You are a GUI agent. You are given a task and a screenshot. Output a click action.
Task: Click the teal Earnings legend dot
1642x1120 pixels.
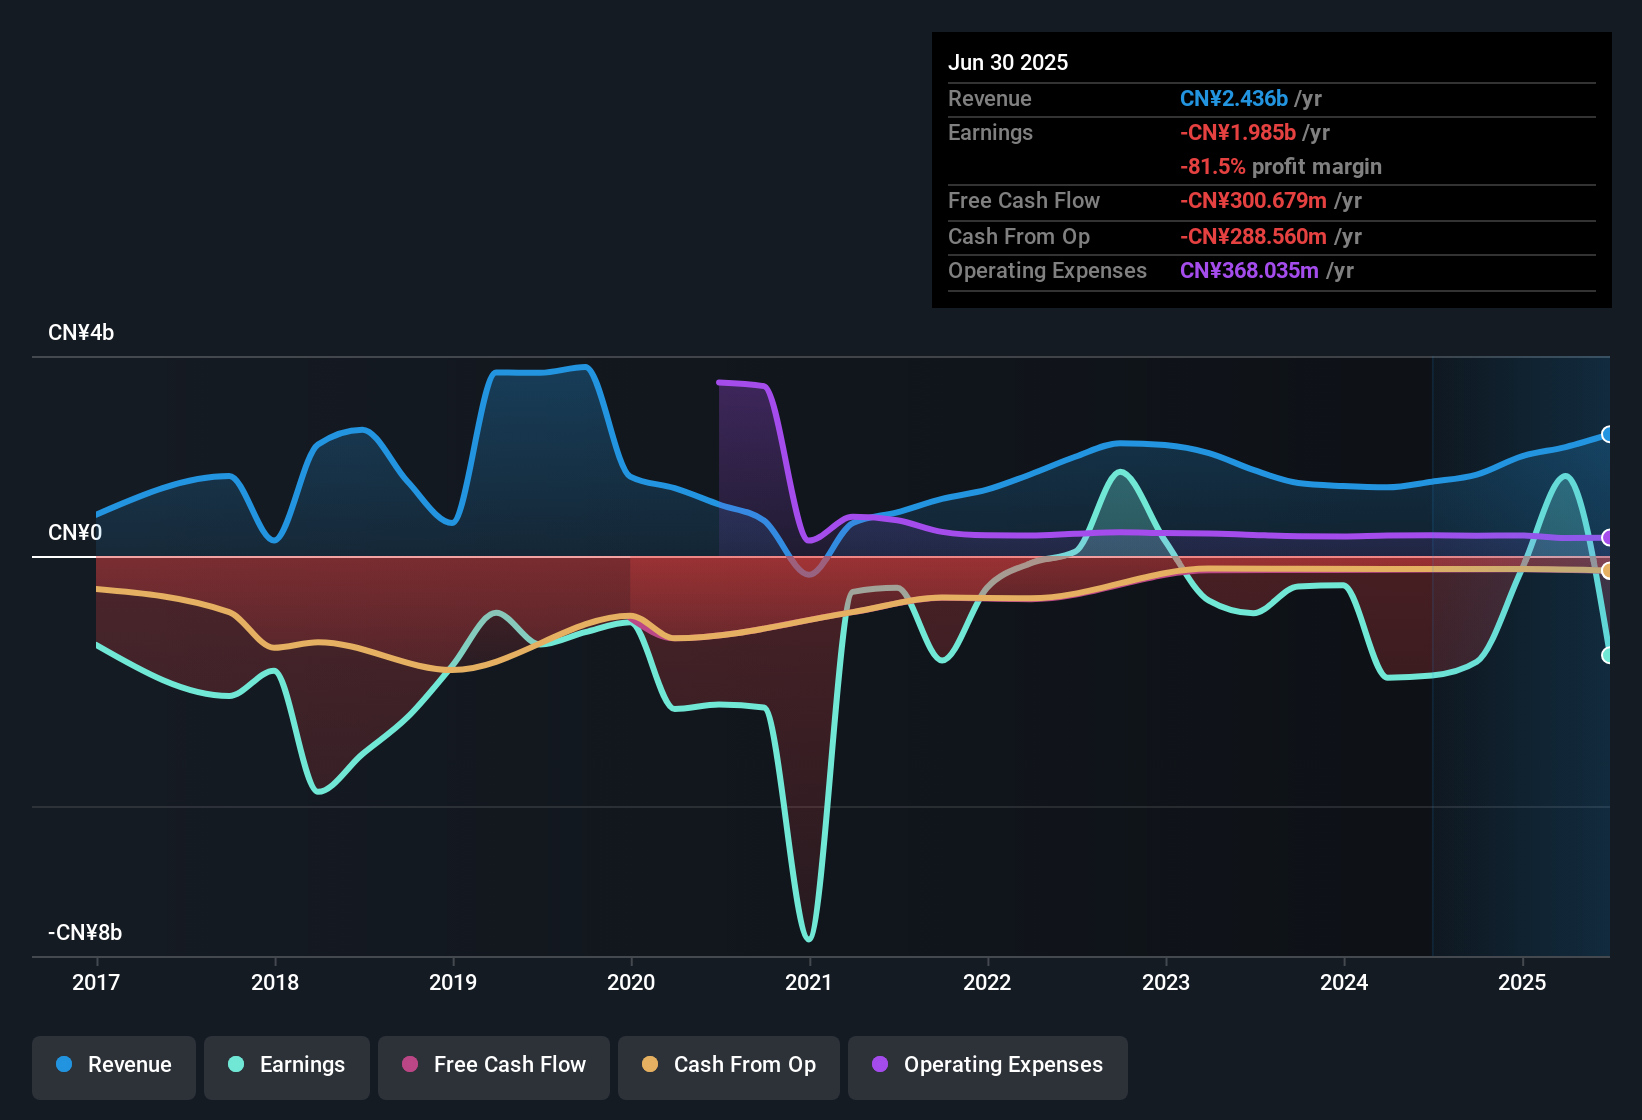[236, 1065]
